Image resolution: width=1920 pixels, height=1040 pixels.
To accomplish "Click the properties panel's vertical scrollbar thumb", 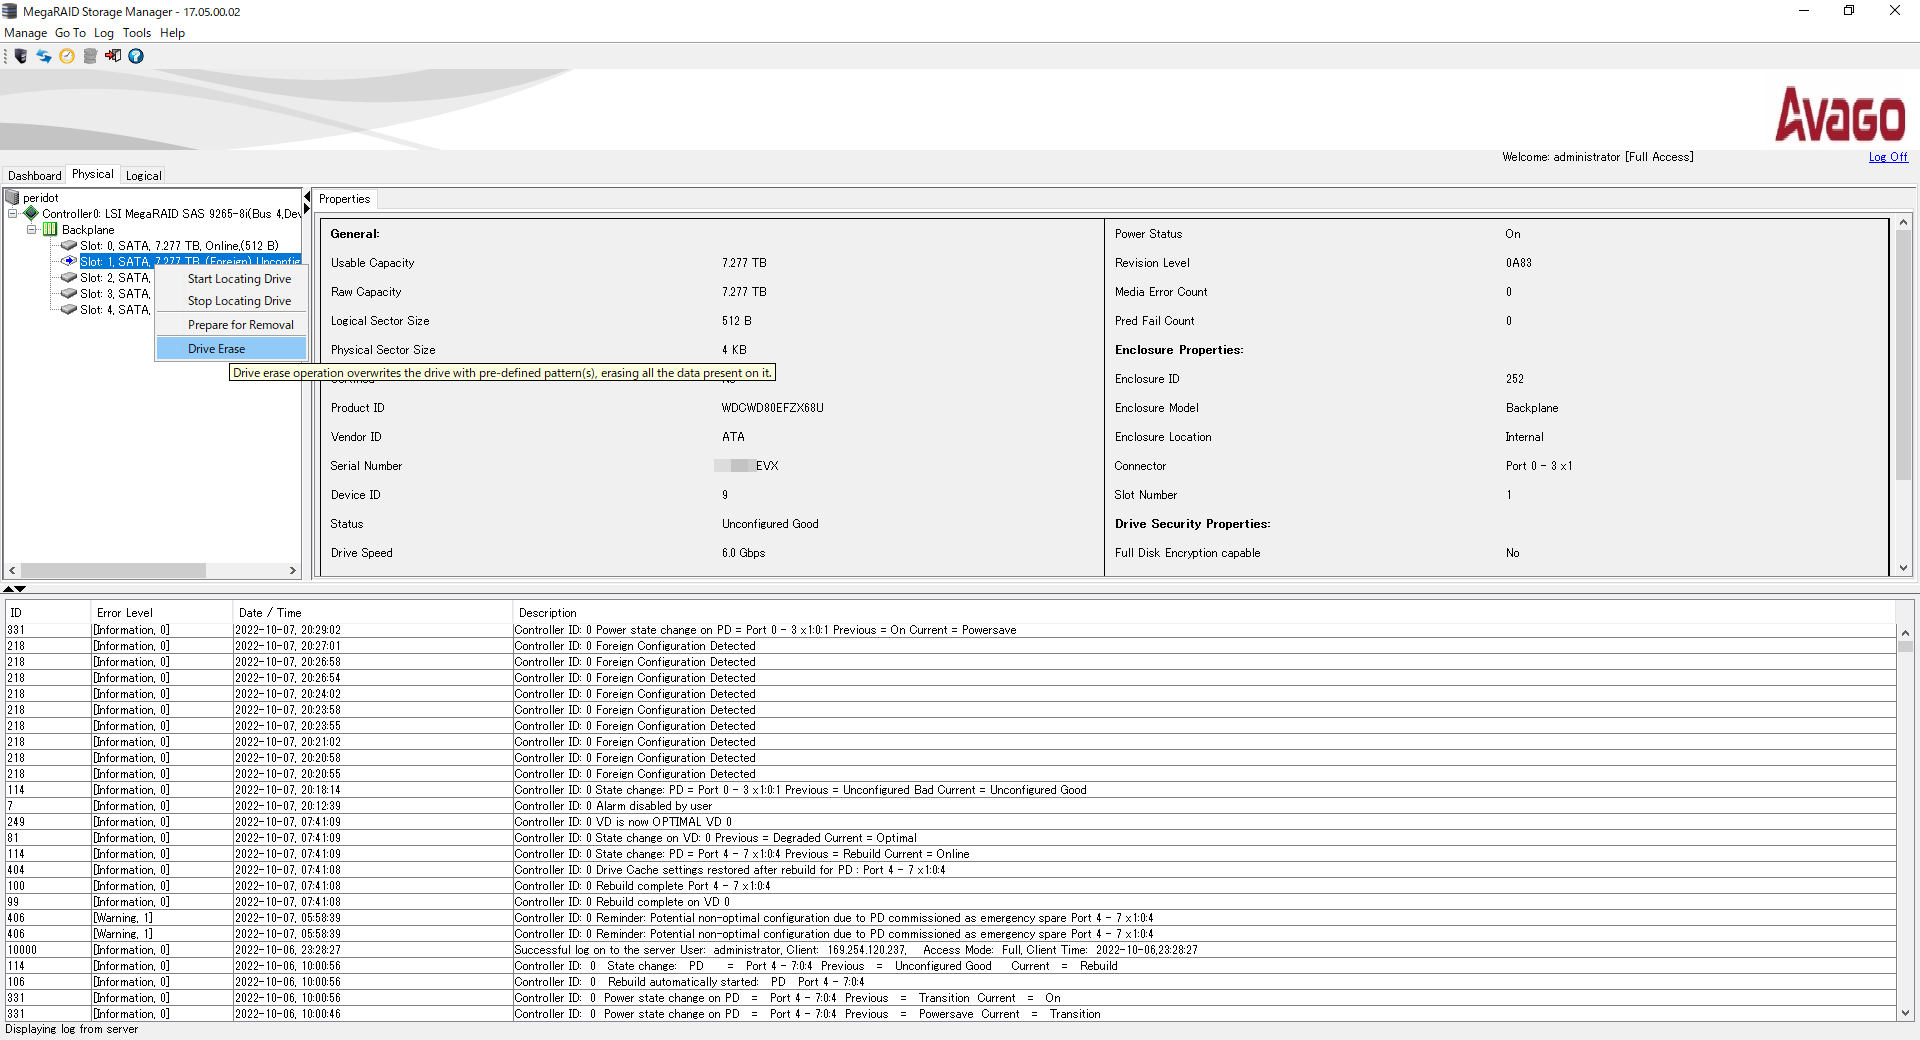I will pos(1903,355).
